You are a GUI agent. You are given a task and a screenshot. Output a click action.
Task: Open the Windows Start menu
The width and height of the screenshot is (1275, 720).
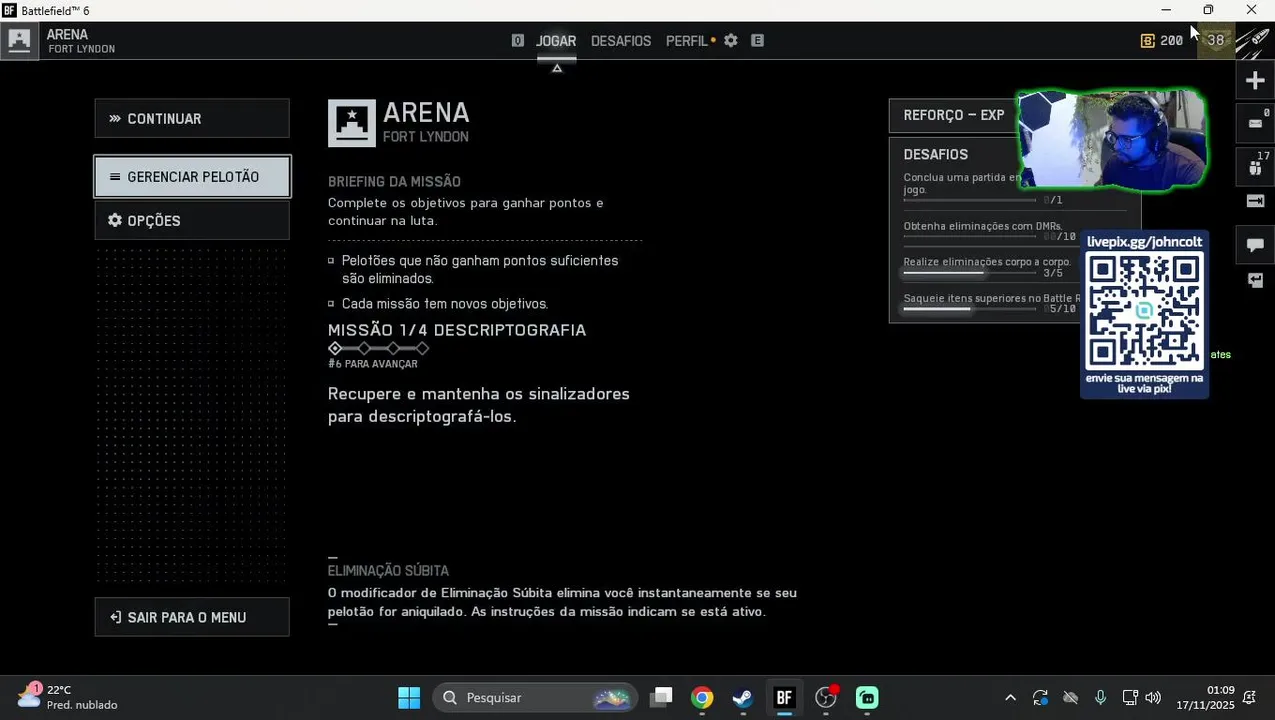pos(409,697)
